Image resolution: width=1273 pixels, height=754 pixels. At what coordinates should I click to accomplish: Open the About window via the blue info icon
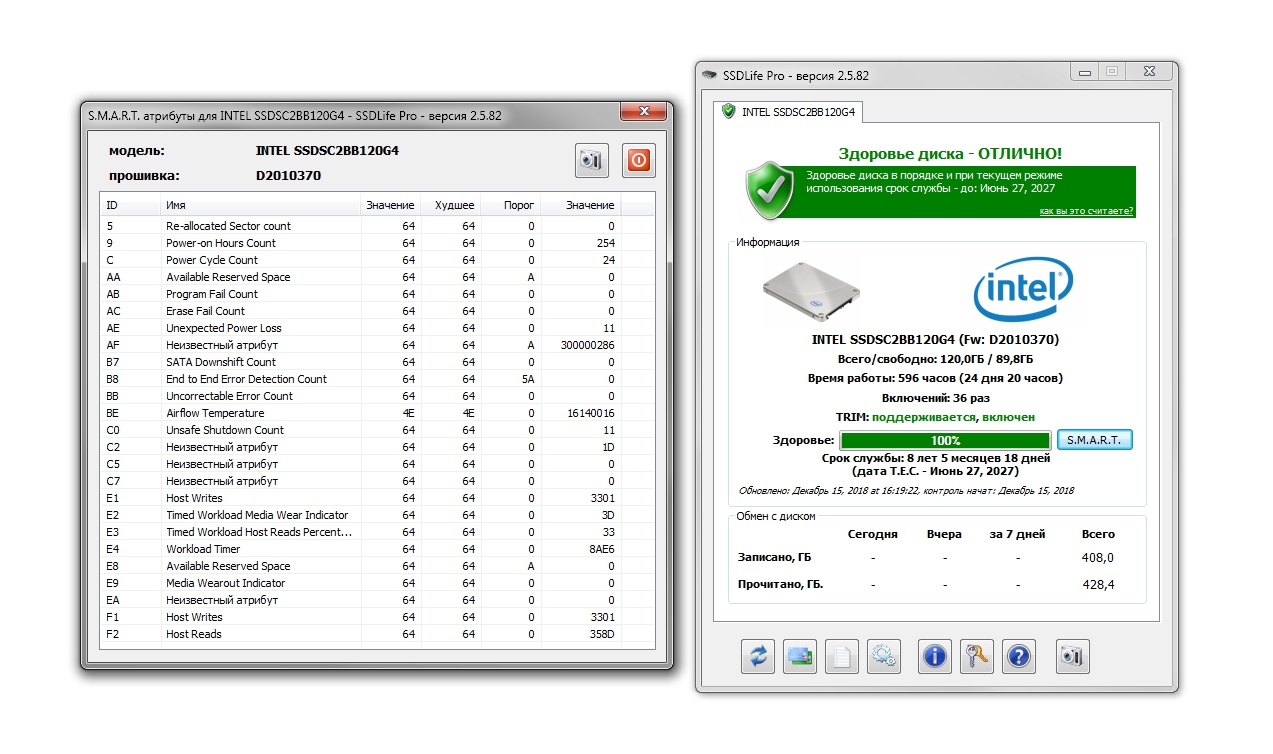pos(935,656)
